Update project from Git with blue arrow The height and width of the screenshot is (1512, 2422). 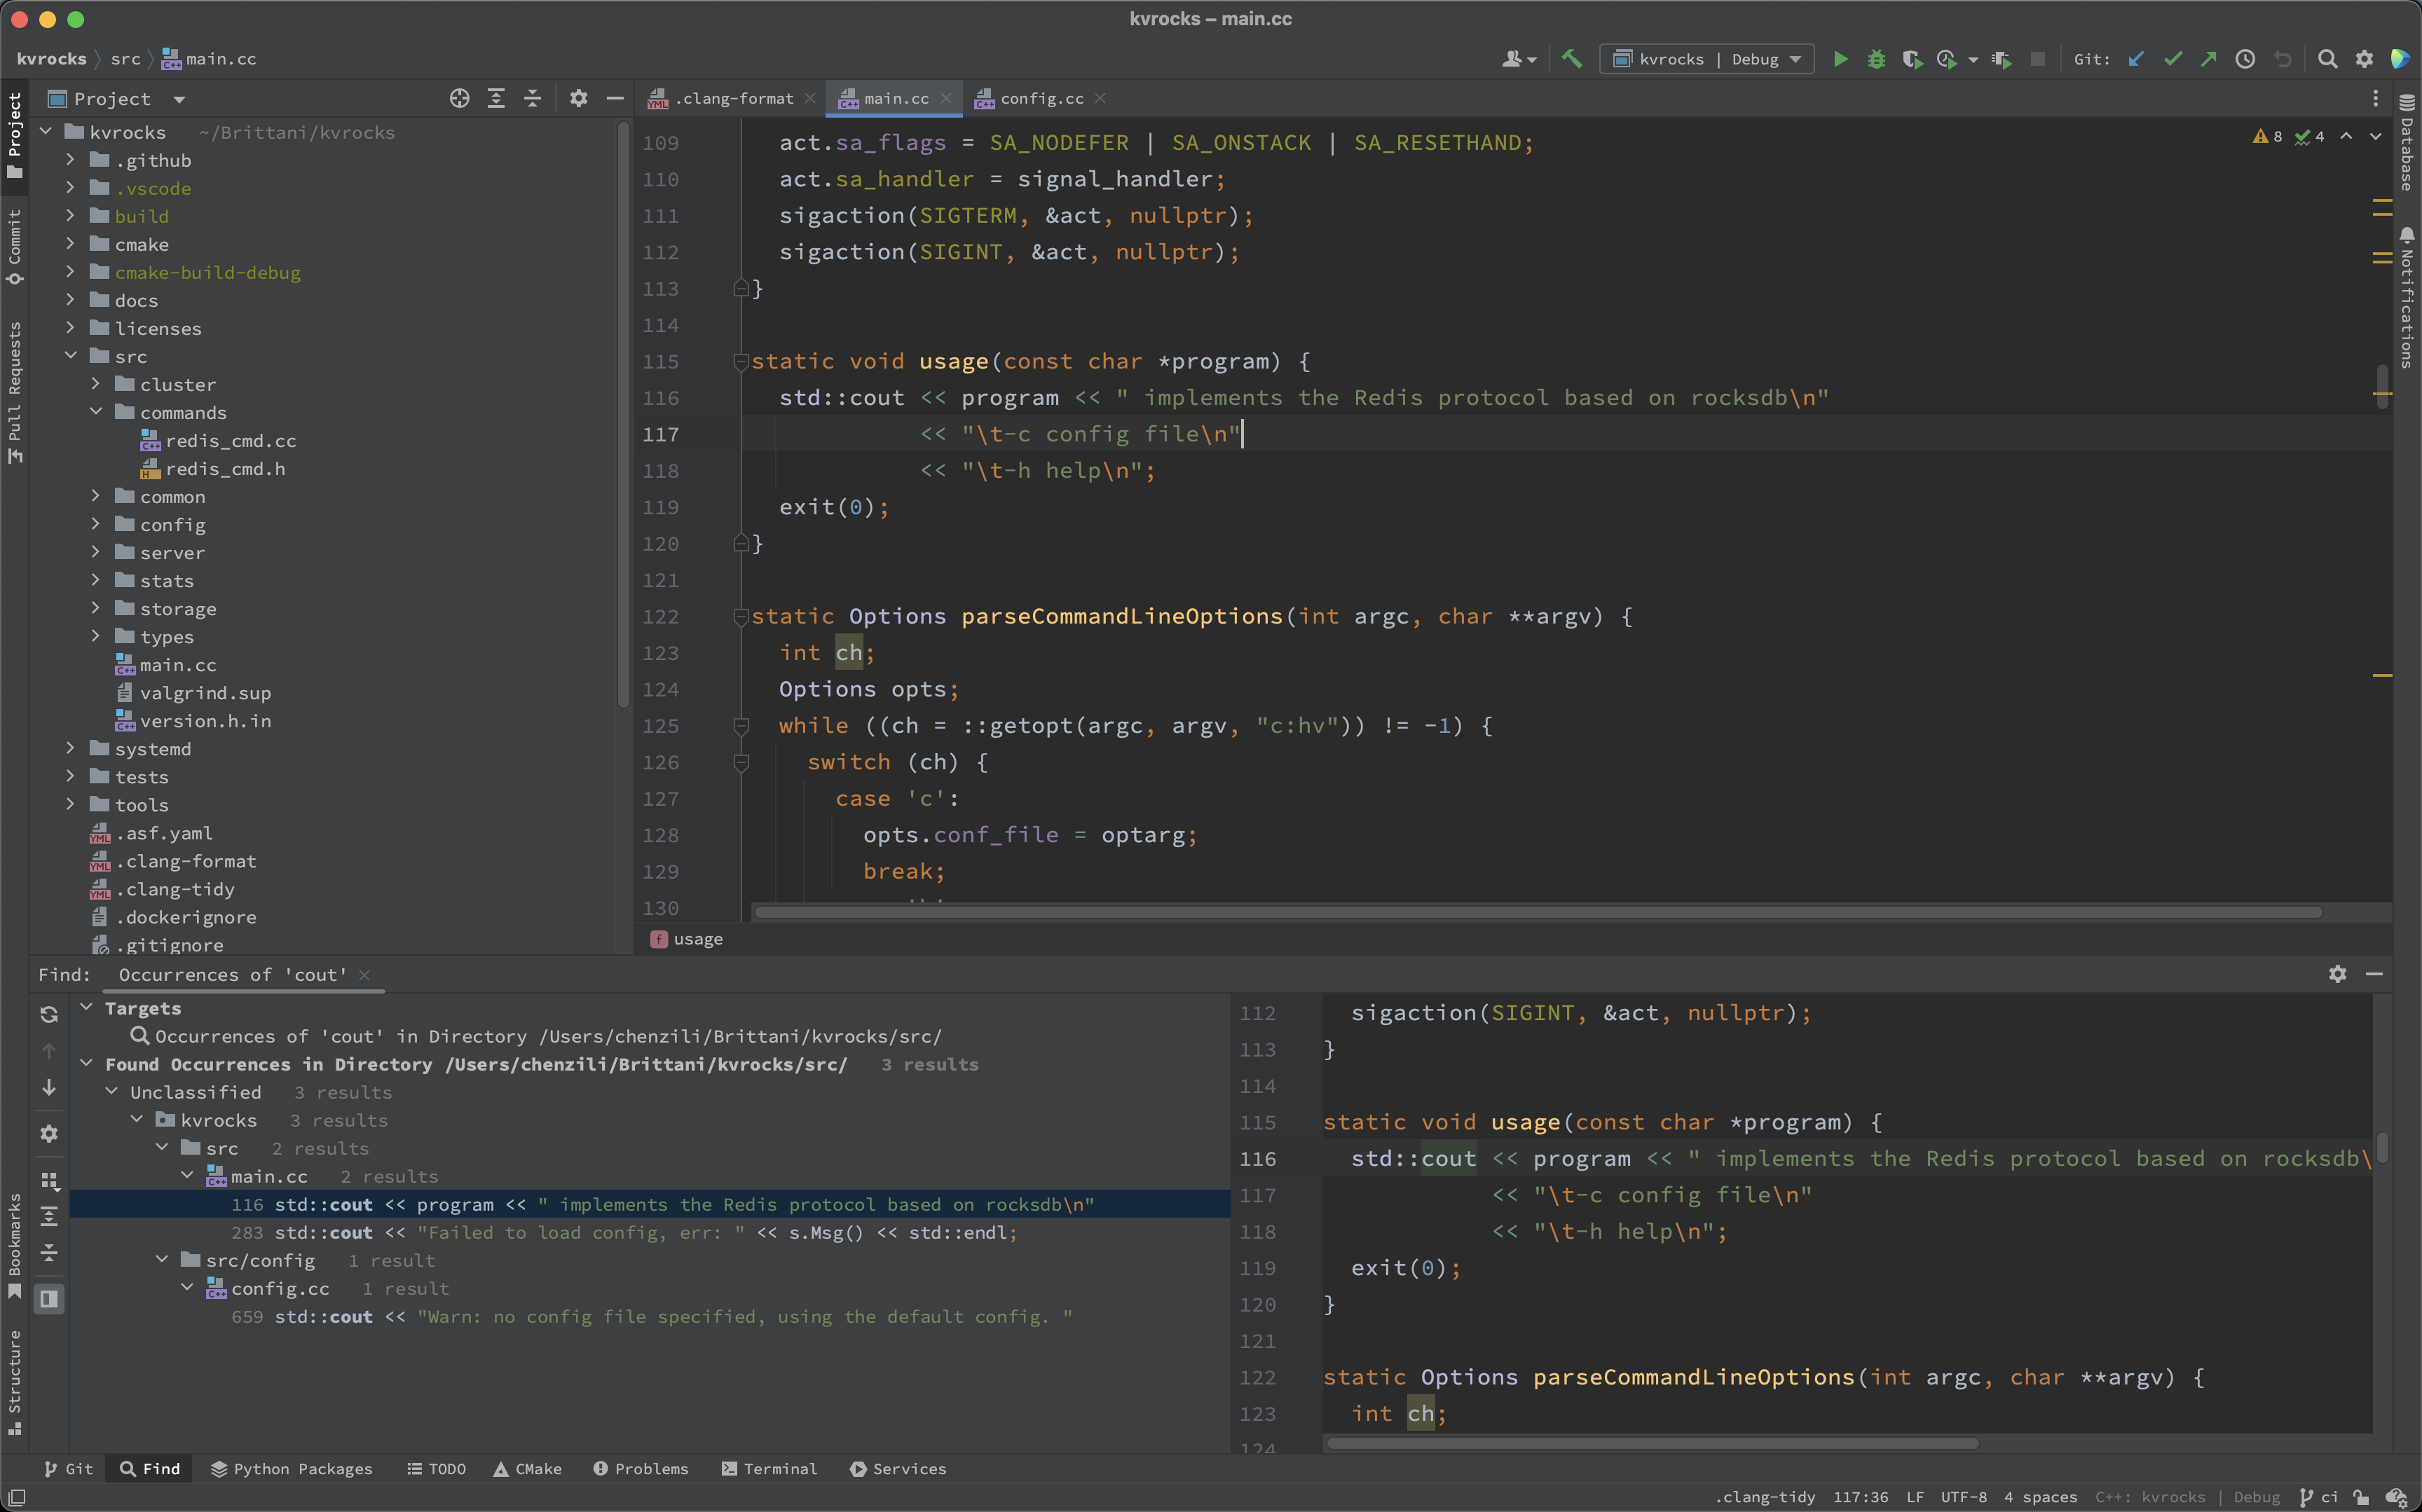point(2136,59)
